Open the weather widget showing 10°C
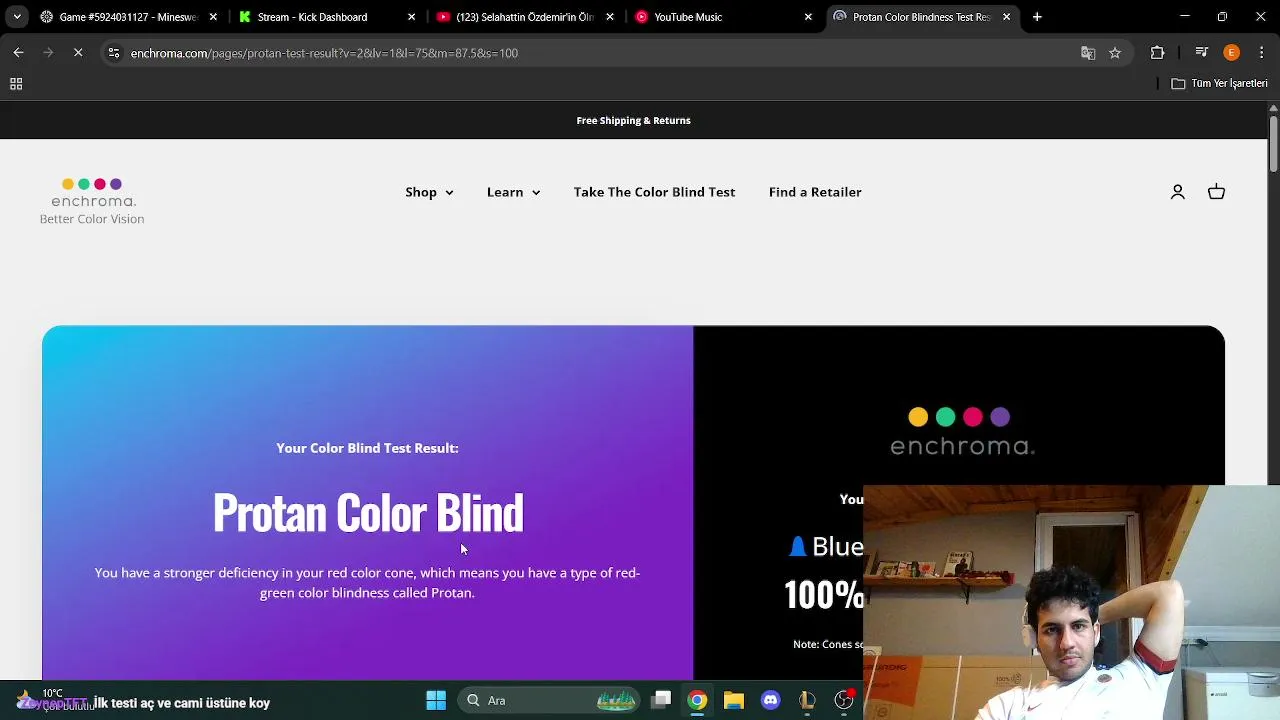This screenshot has height=720, width=1280. click(x=50, y=699)
